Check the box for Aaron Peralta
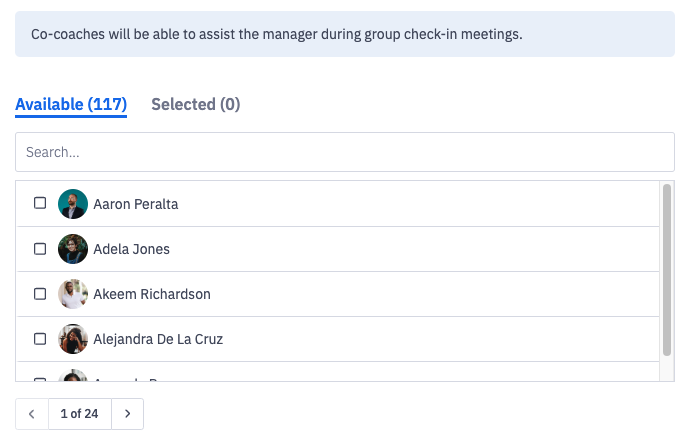 coord(40,203)
